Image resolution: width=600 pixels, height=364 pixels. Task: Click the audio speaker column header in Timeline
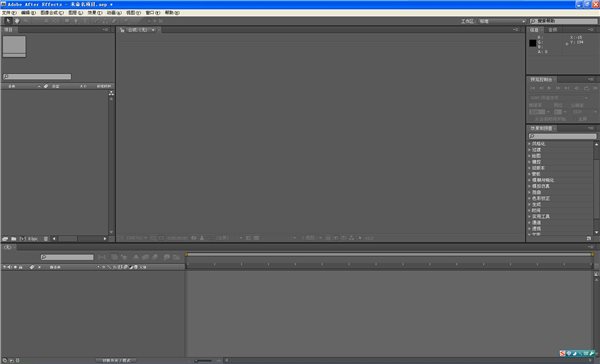point(10,267)
